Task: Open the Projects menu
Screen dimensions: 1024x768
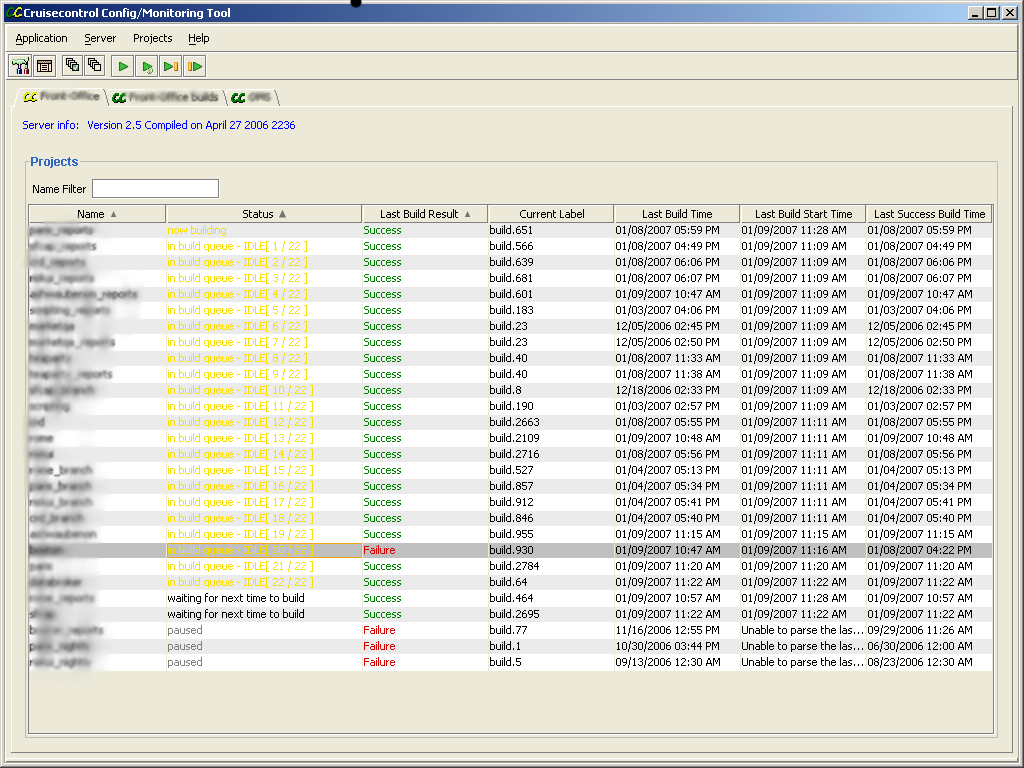Action: pos(152,38)
